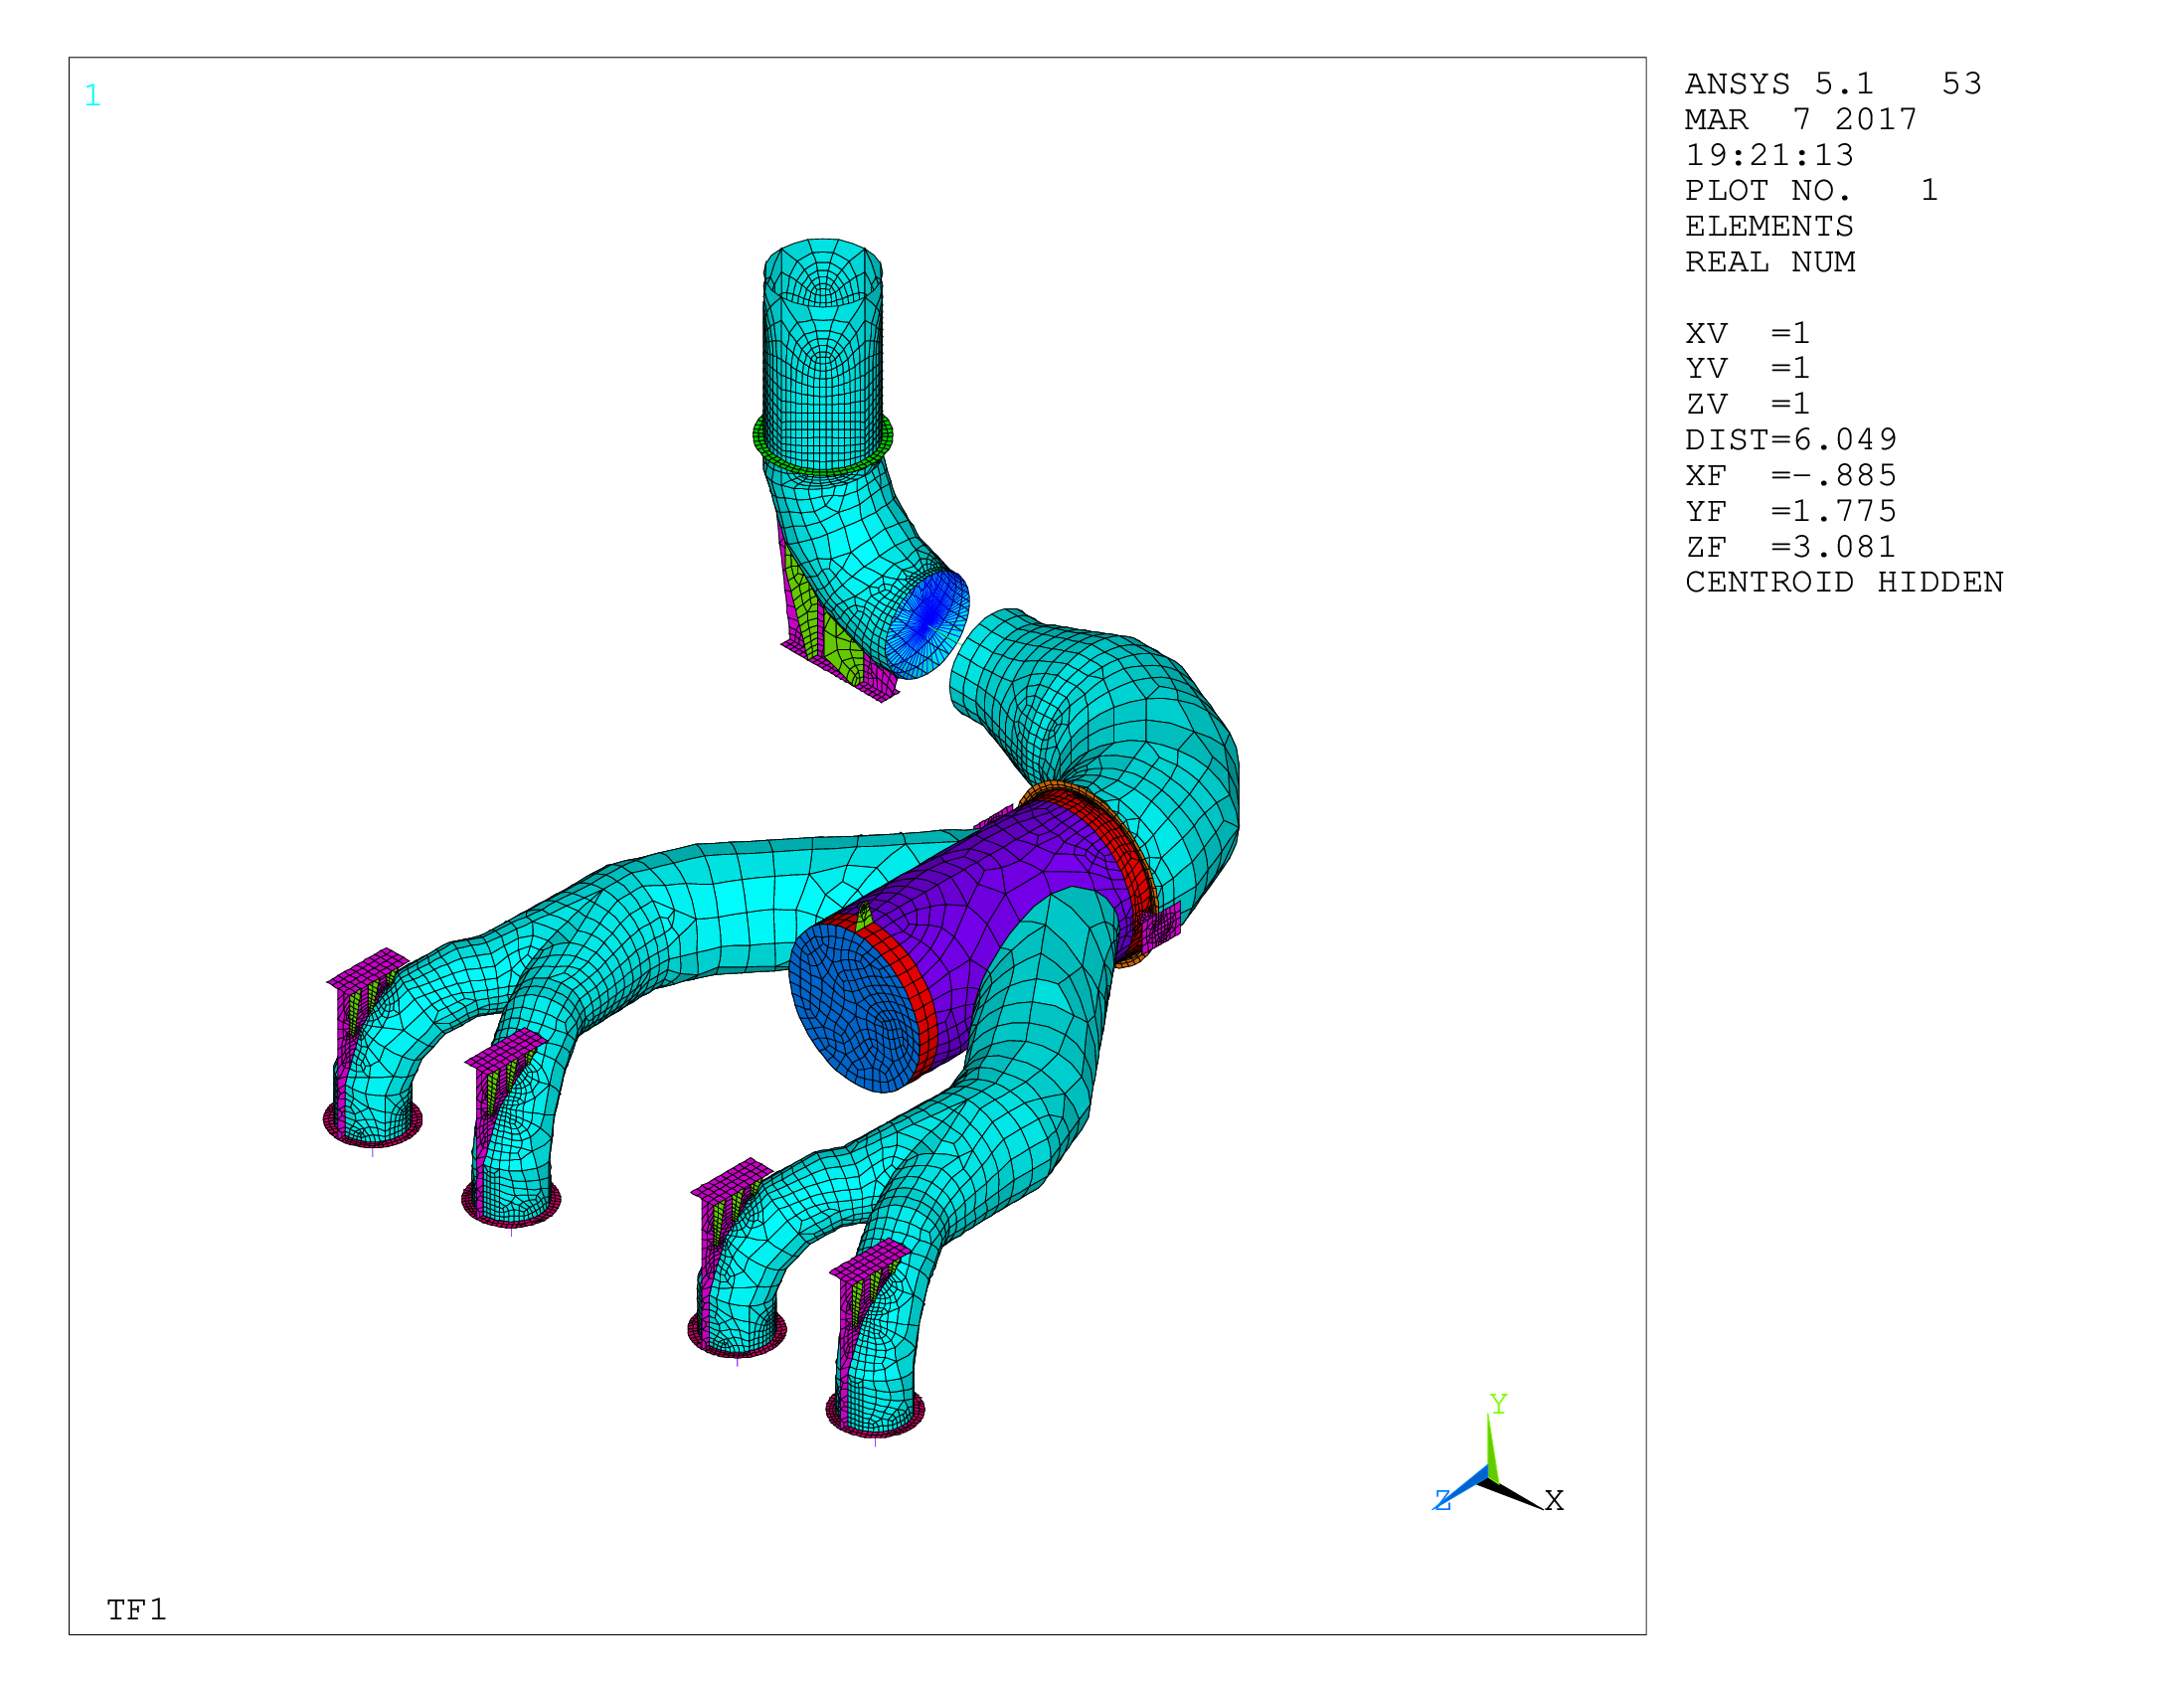Click the 'ZF =3.081' focus value
Screen dimensions: 2184x1687
(1791, 548)
